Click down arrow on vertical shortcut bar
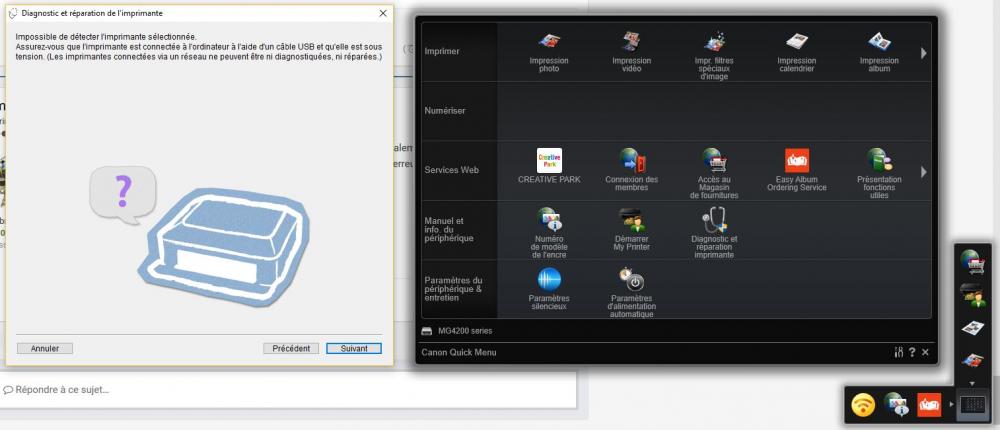The width and height of the screenshot is (1000, 430). click(x=973, y=383)
